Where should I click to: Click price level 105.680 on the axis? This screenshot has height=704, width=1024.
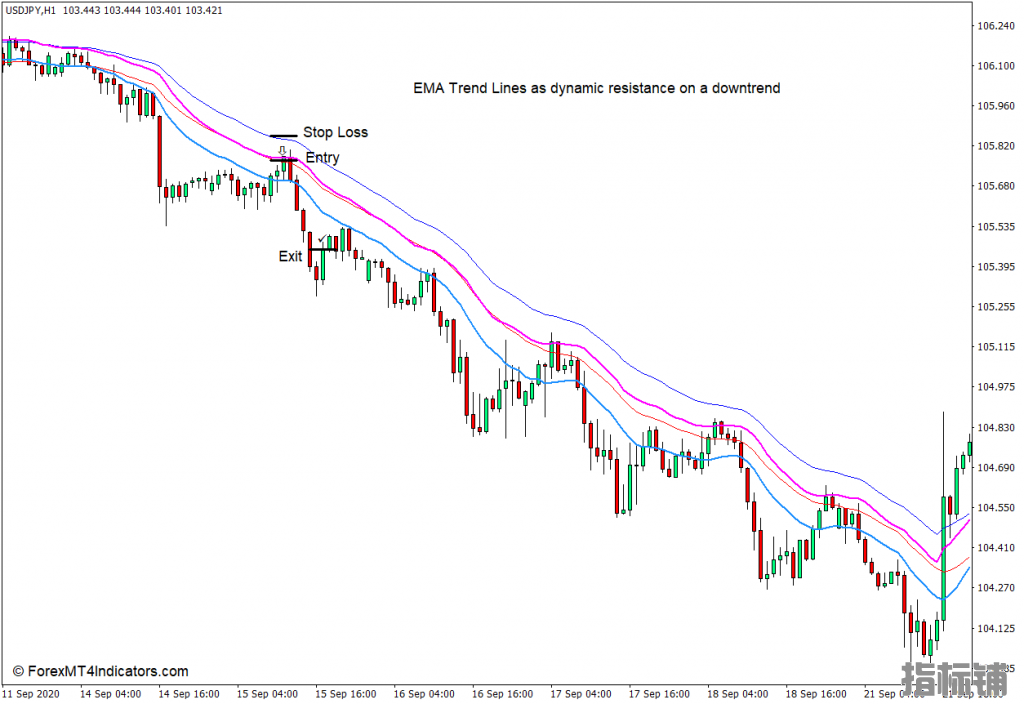tap(996, 186)
